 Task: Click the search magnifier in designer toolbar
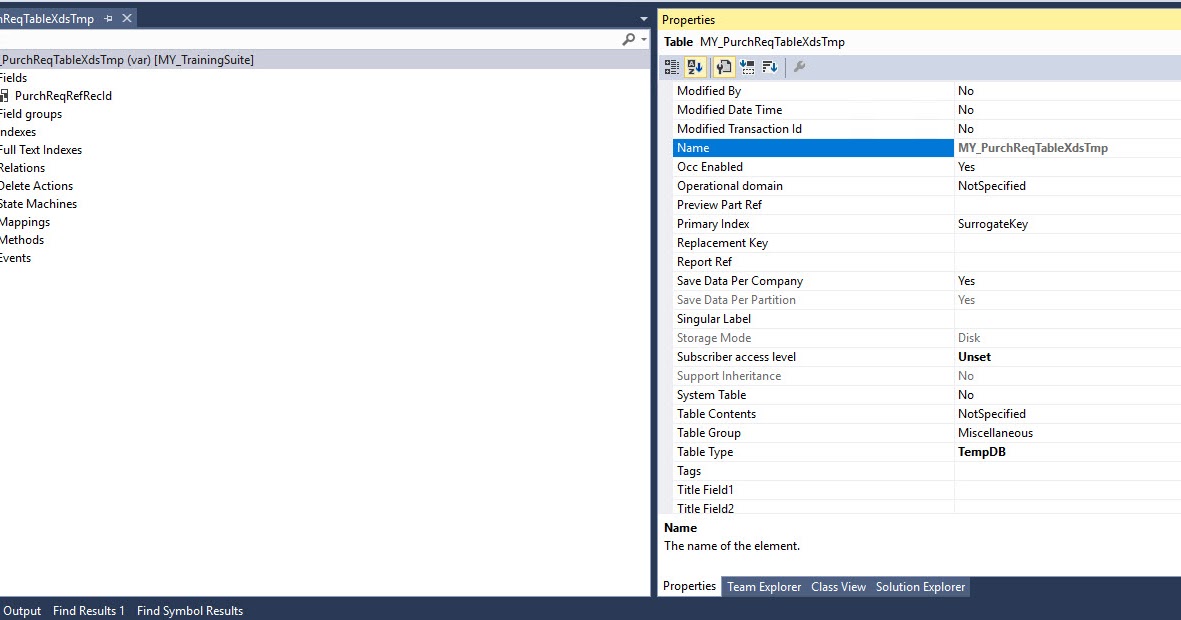627,41
